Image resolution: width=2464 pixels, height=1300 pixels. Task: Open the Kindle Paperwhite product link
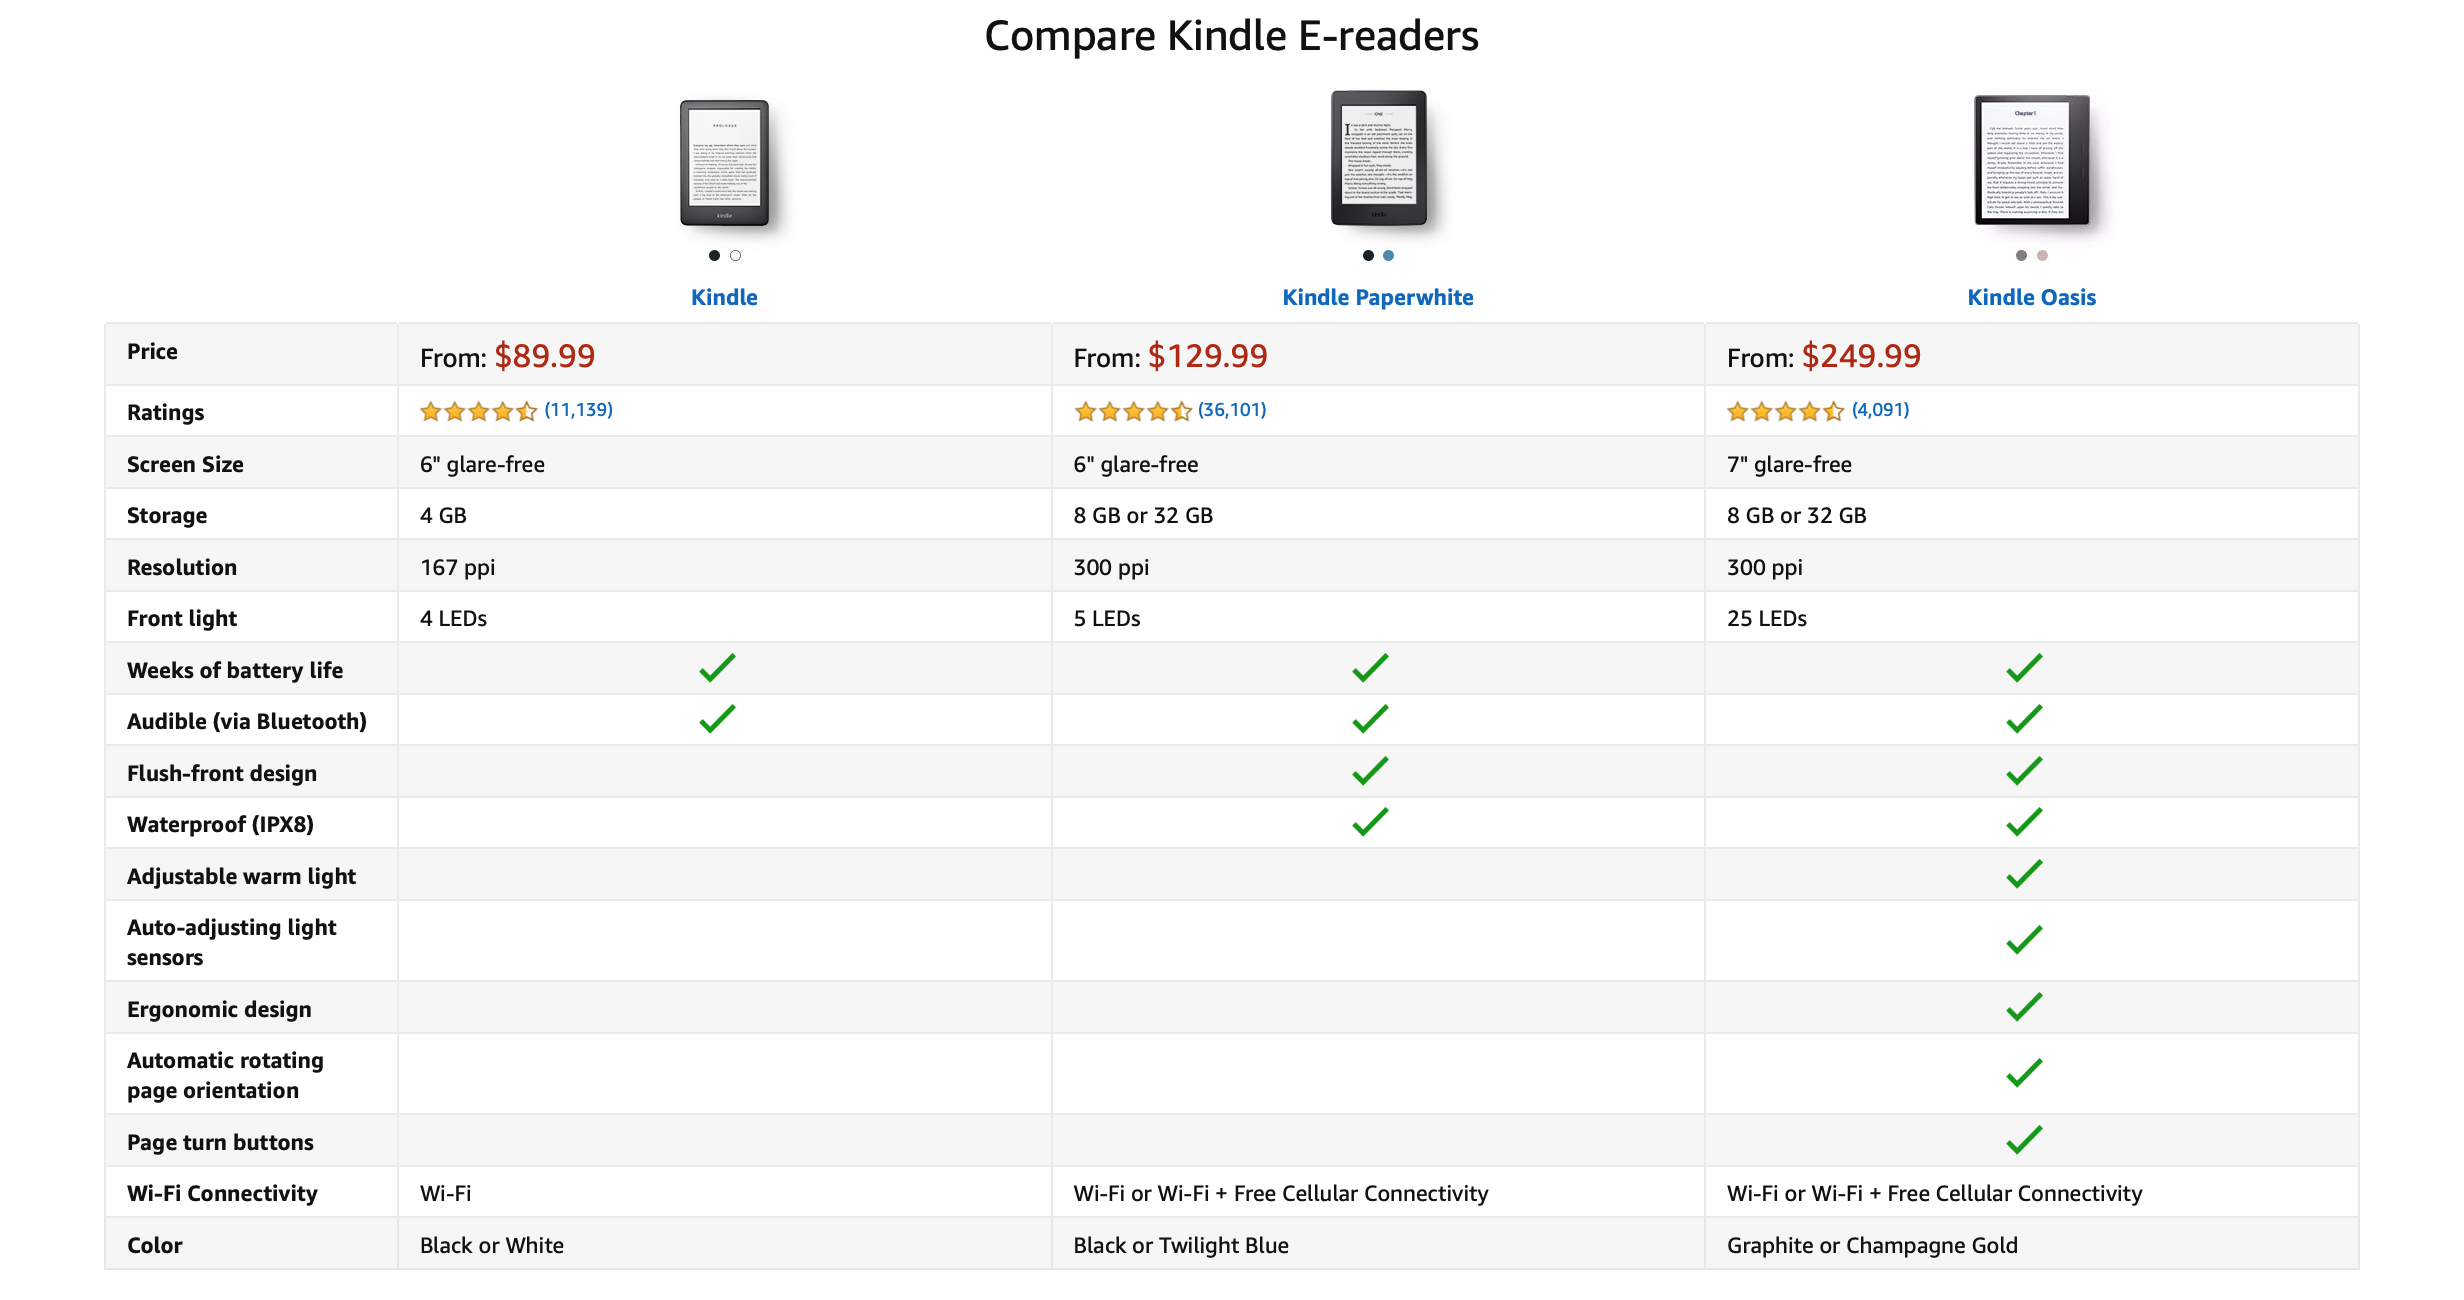click(x=1377, y=297)
